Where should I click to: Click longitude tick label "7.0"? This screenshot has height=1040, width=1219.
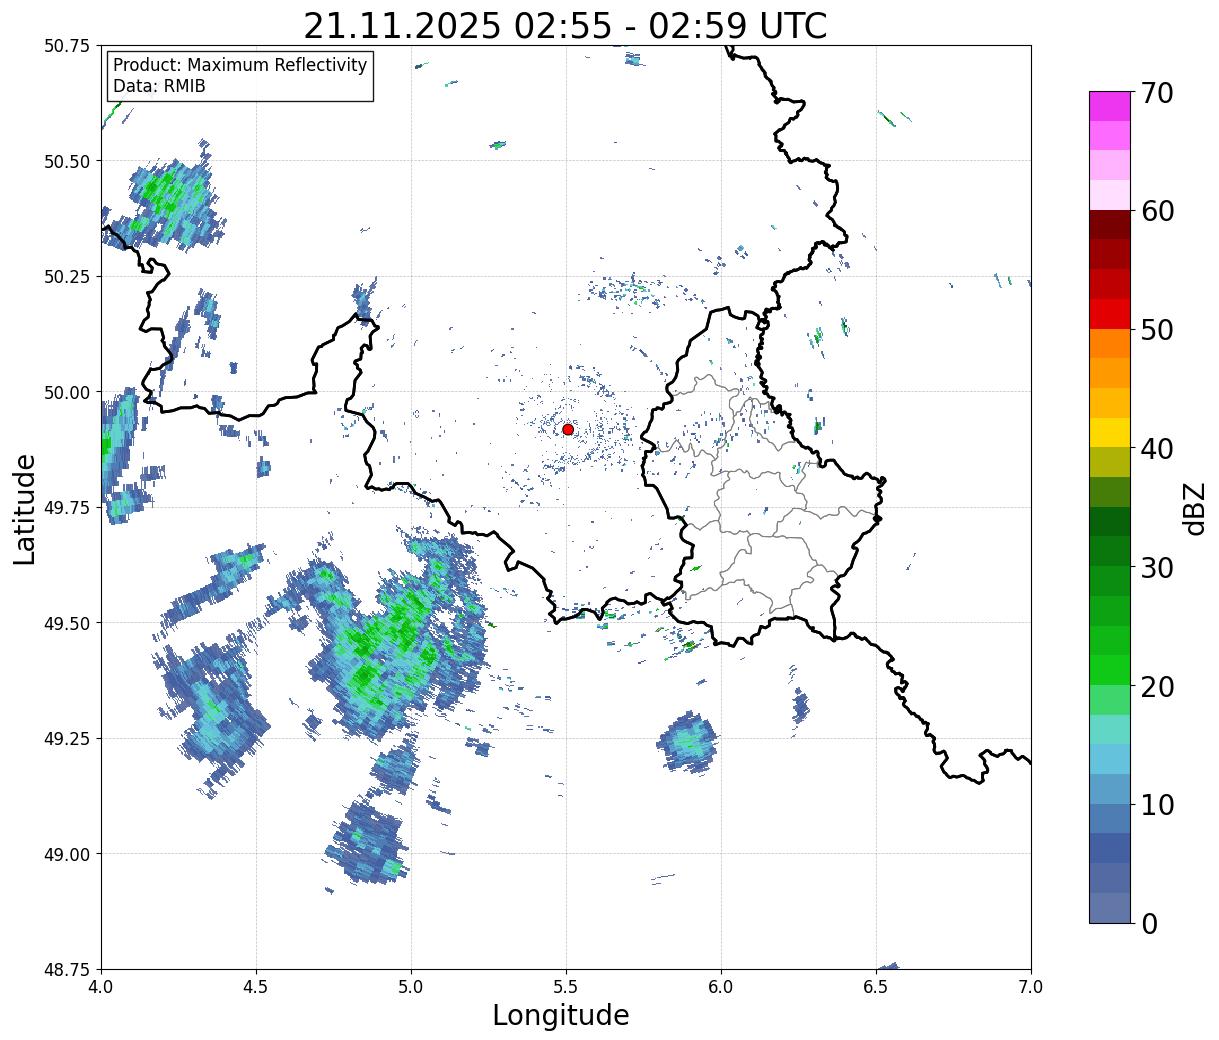click(1031, 987)
